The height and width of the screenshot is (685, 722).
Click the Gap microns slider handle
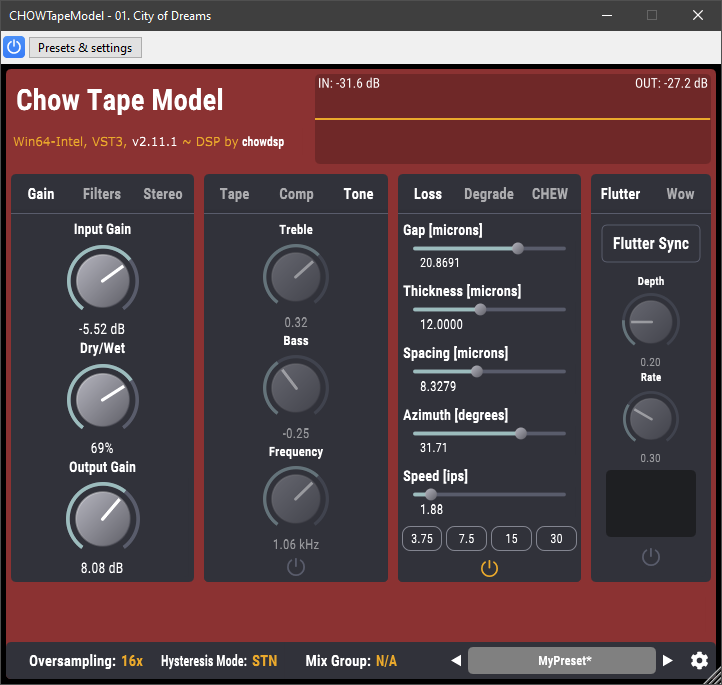pos(518,249)
